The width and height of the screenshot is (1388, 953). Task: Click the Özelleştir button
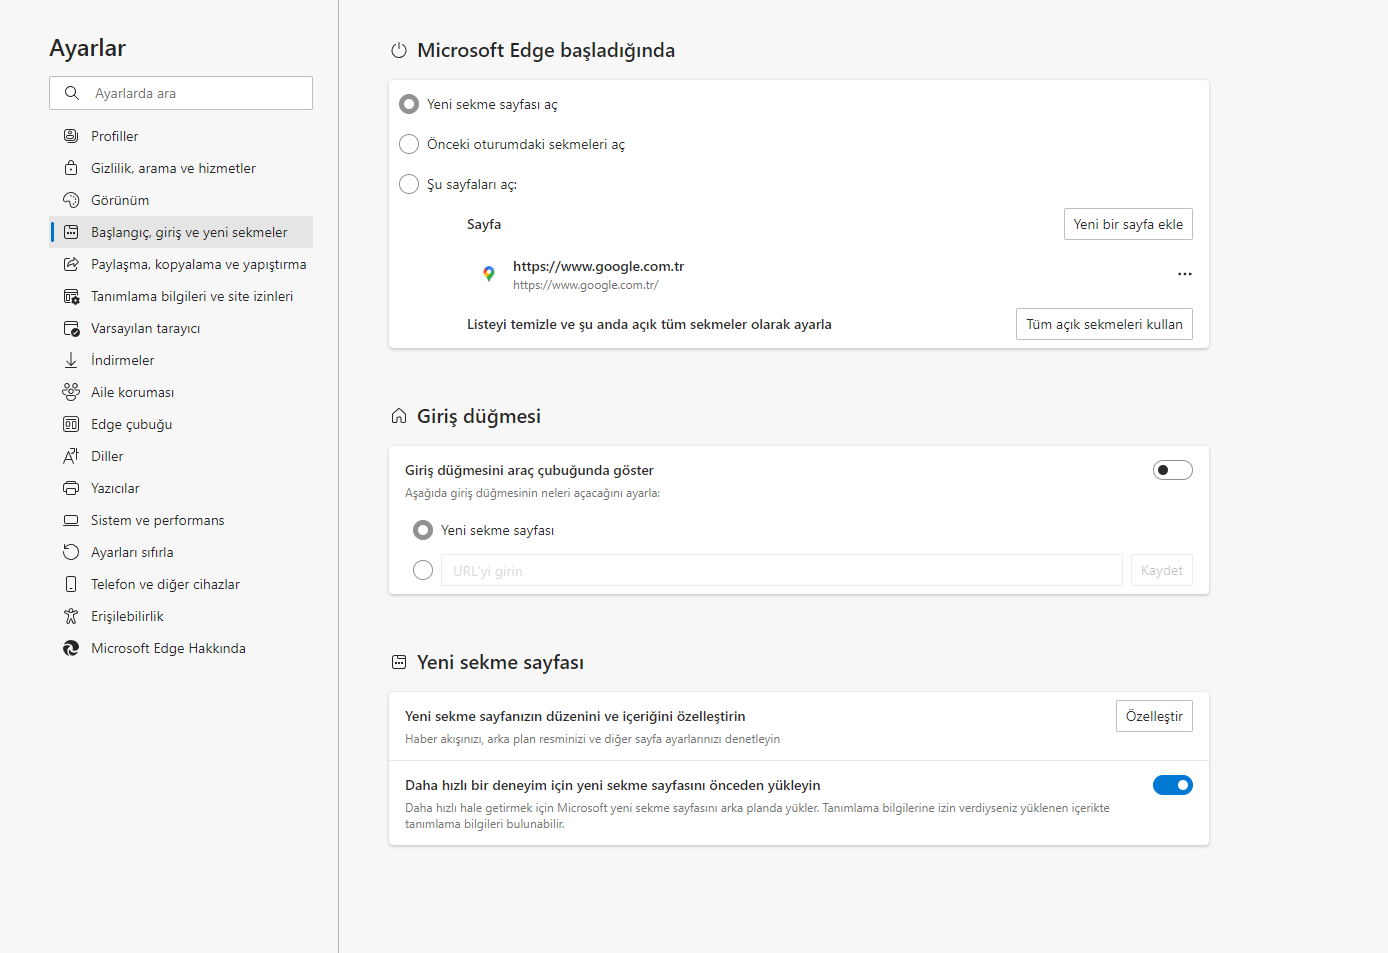(1154, 716)
